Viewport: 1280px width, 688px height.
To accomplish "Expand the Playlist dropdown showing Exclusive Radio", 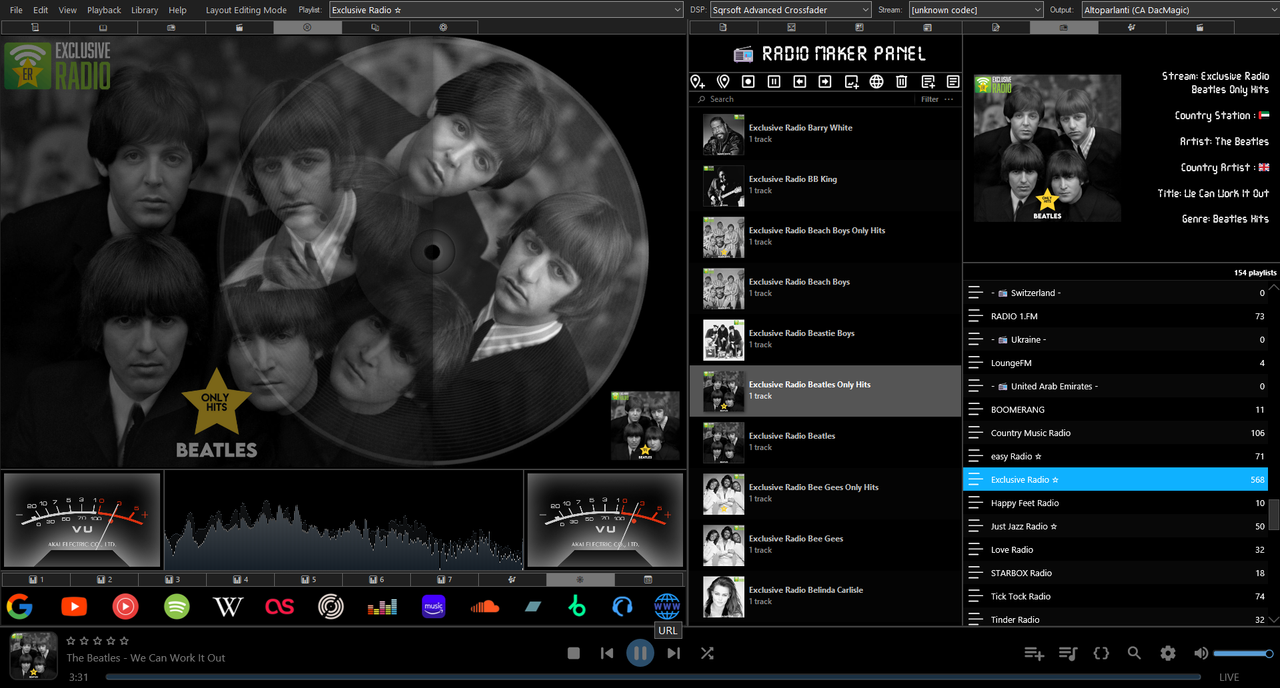I will [506, 10].
